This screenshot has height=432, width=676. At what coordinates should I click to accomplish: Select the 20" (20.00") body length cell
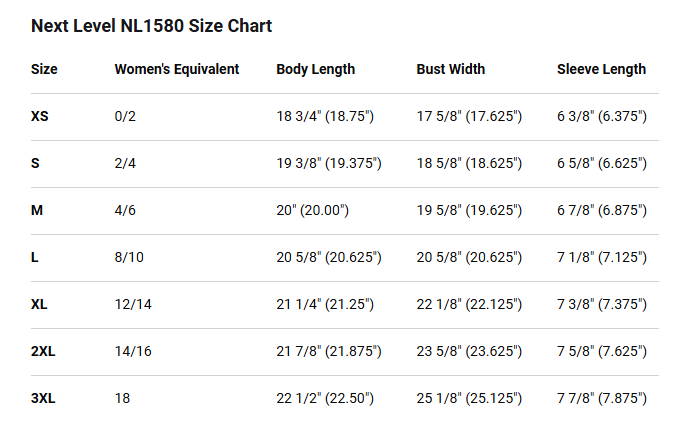[313, 210]
